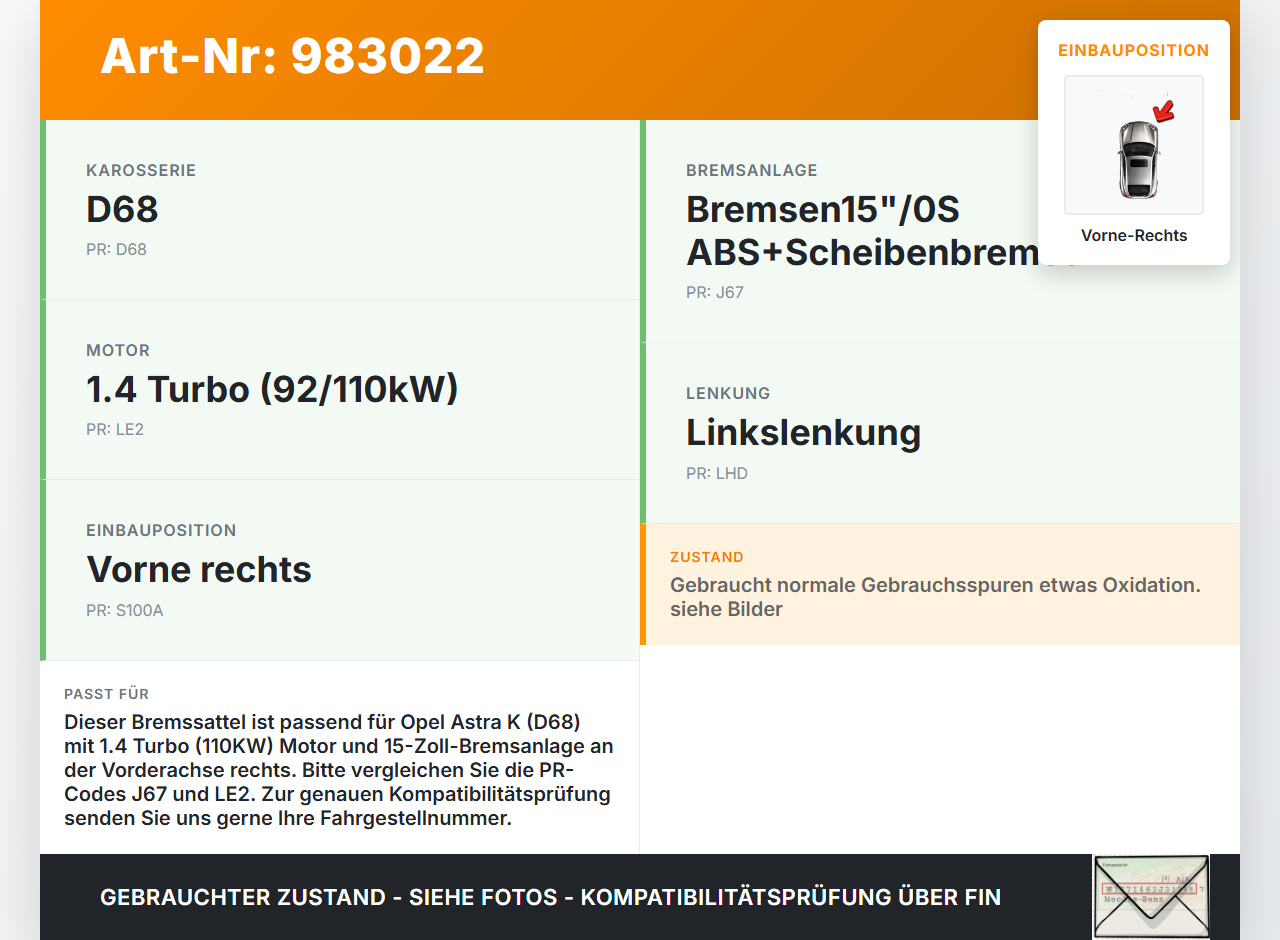Click the highlighted VIN box on the Fahrzeugschein
The width and height of the screenshot is (1280, 940).
point(1150,890)
